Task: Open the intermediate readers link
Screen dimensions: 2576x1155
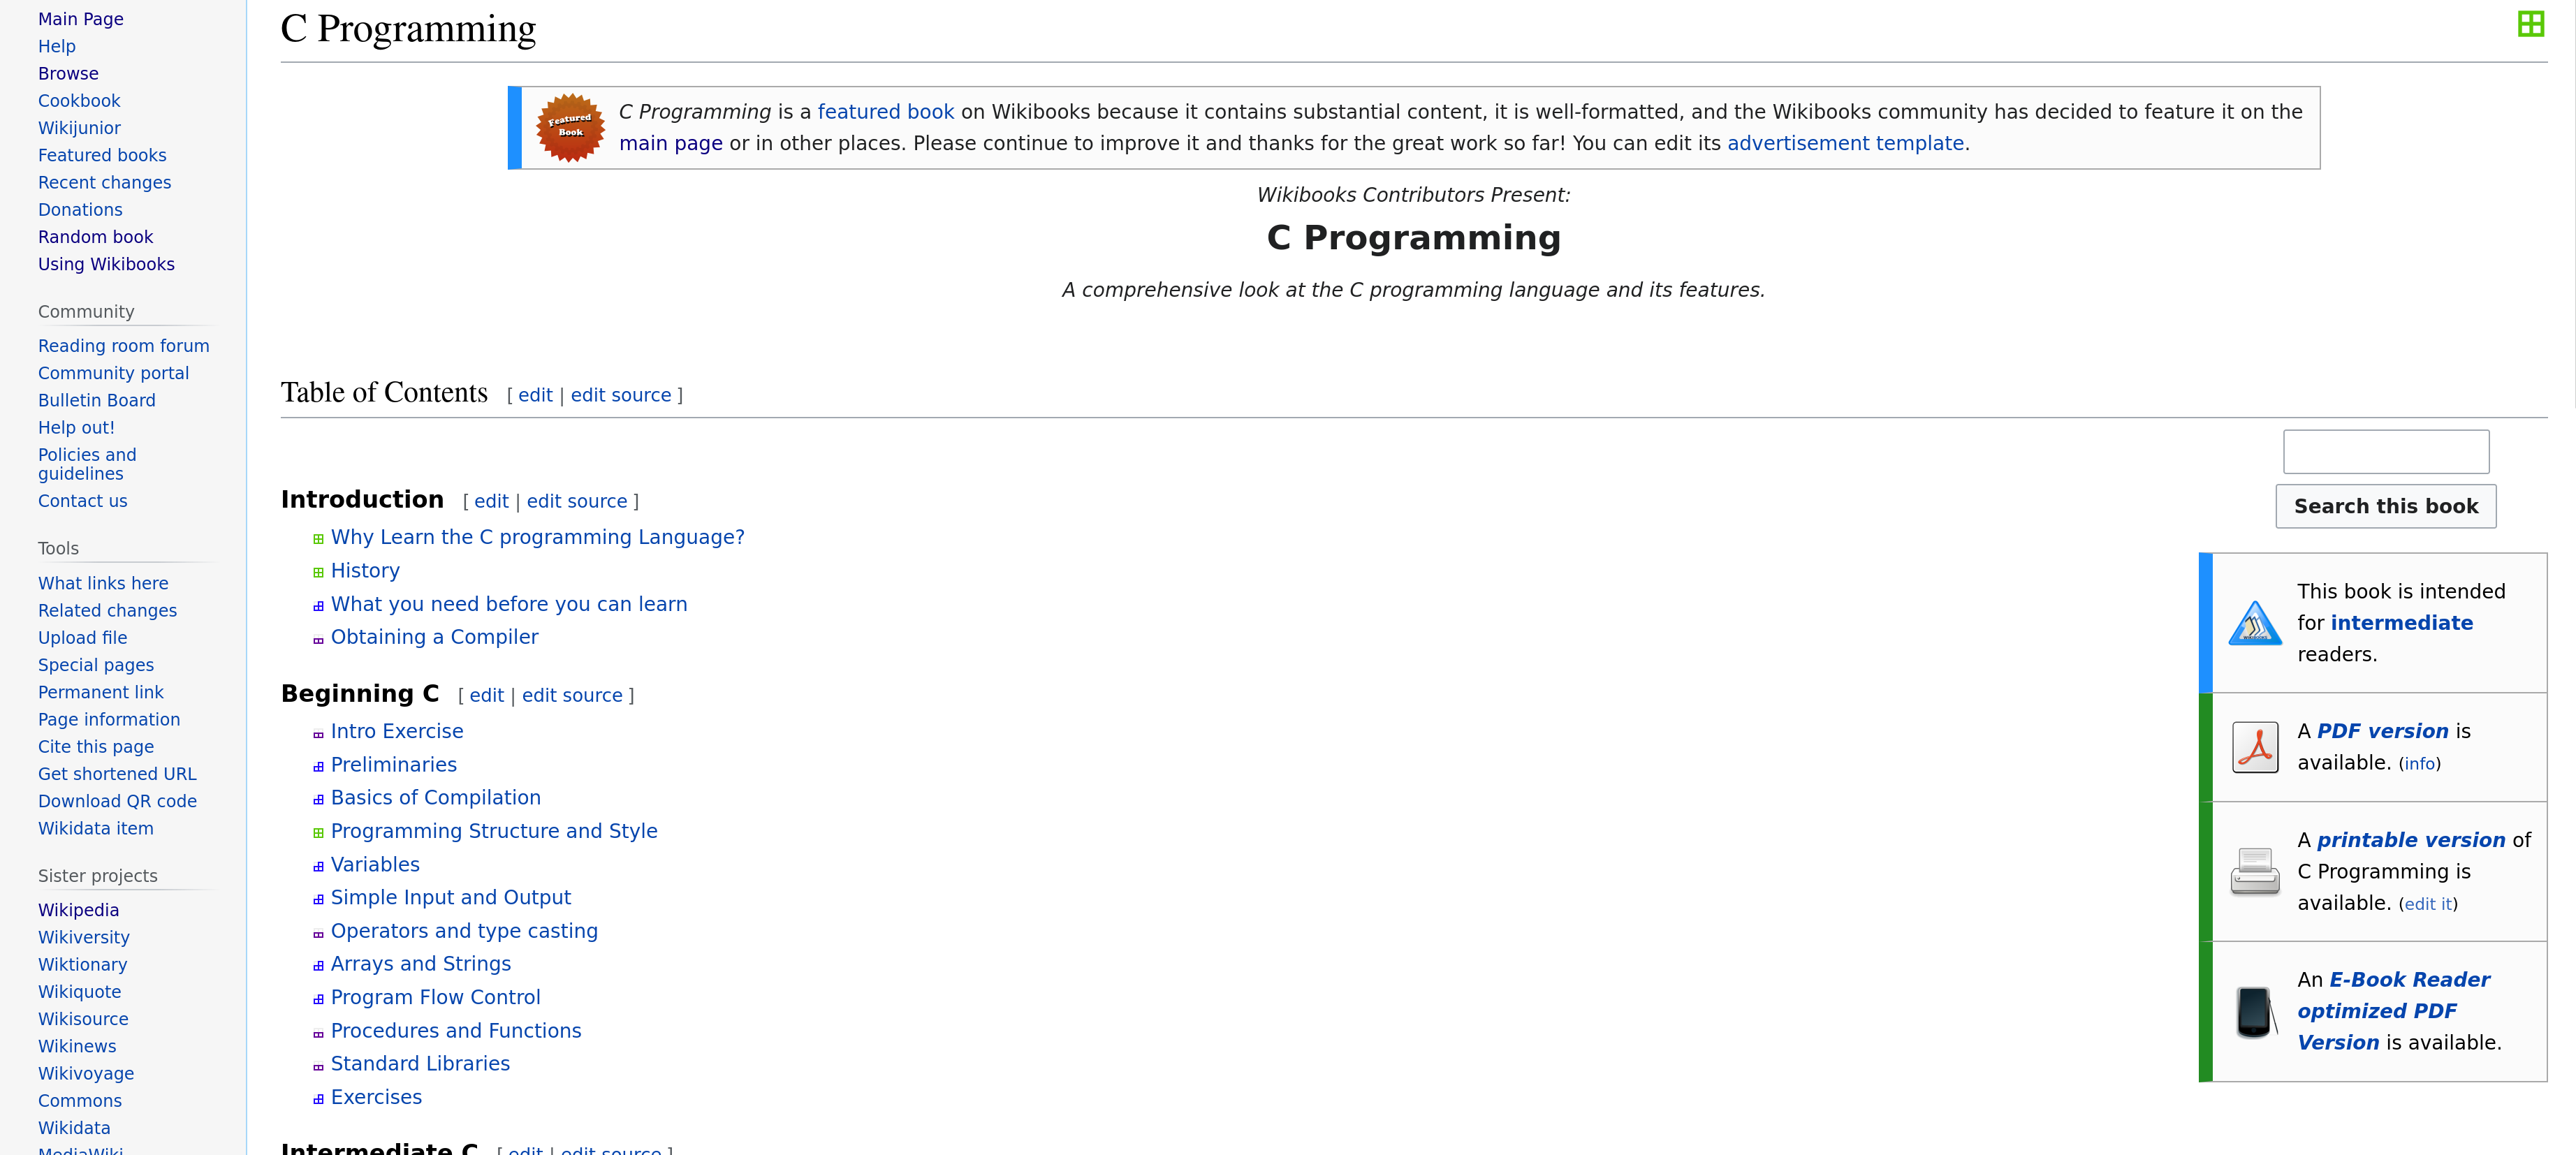Action: [2401, 623]
